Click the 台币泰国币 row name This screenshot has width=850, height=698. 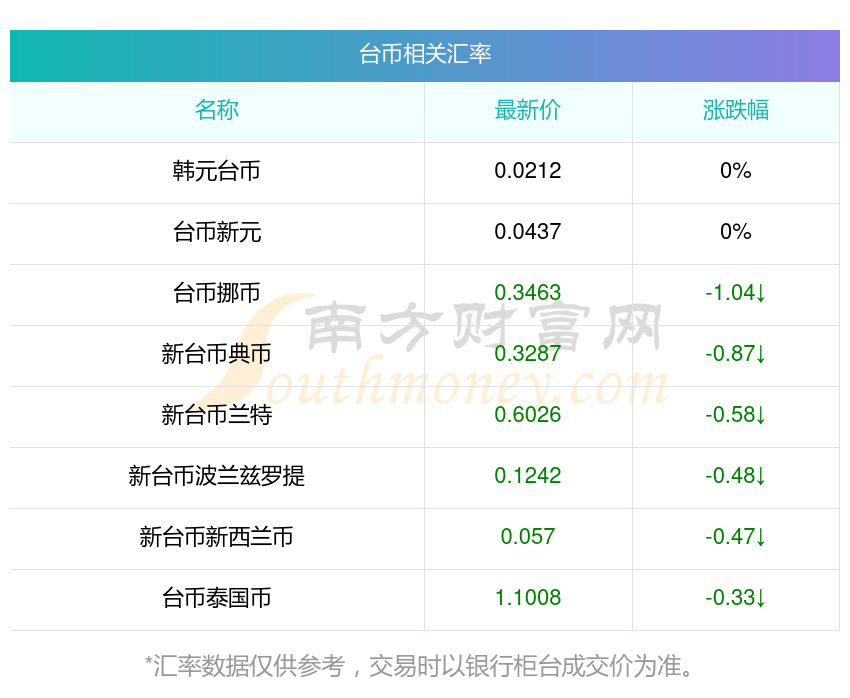coord(217,598)
